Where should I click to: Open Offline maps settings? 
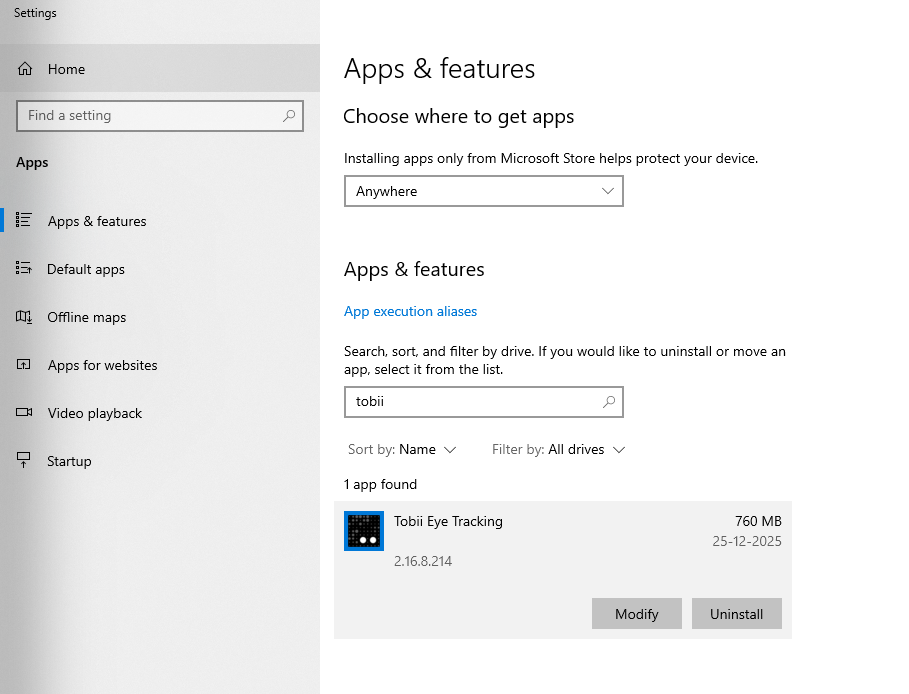tap(160, 317)
